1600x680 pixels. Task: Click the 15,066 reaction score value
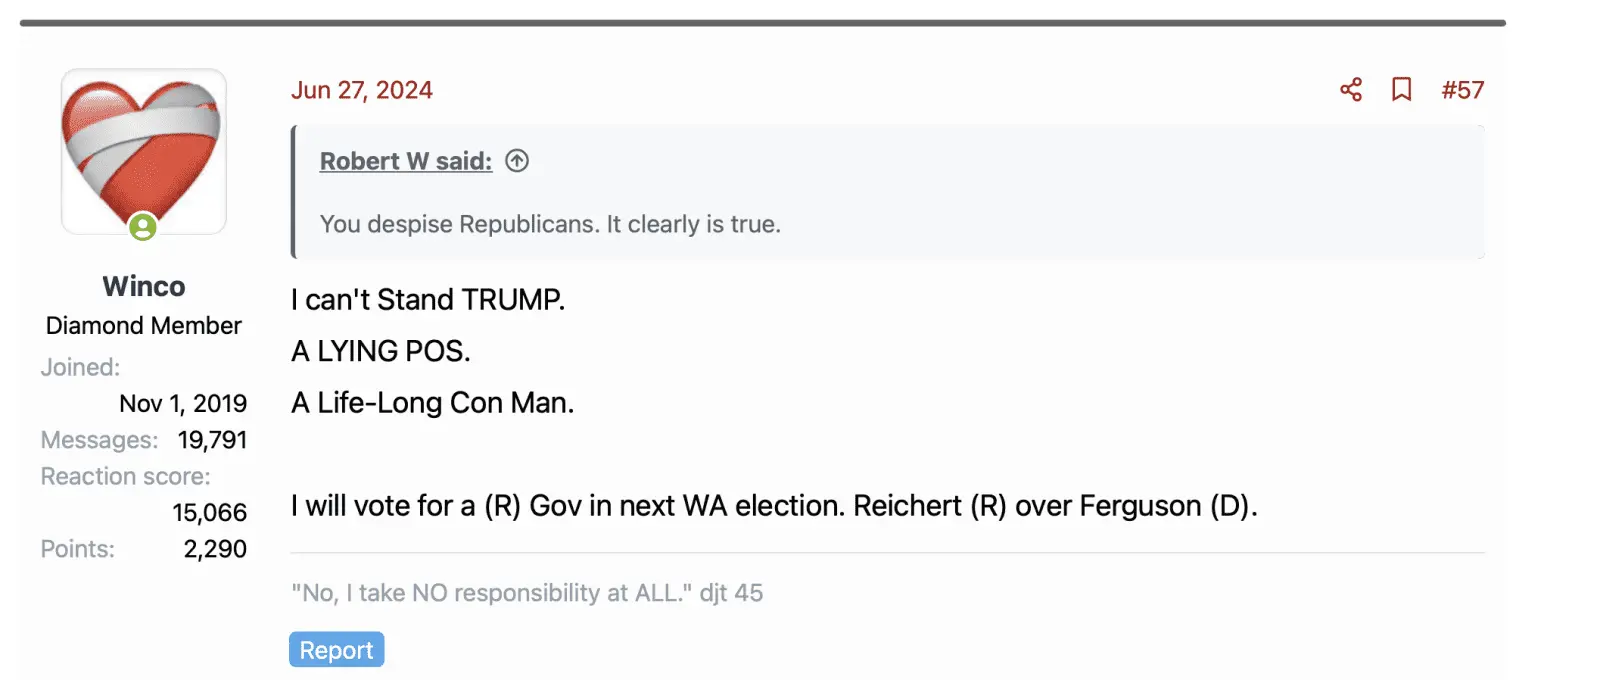click(x=209, y=513)
